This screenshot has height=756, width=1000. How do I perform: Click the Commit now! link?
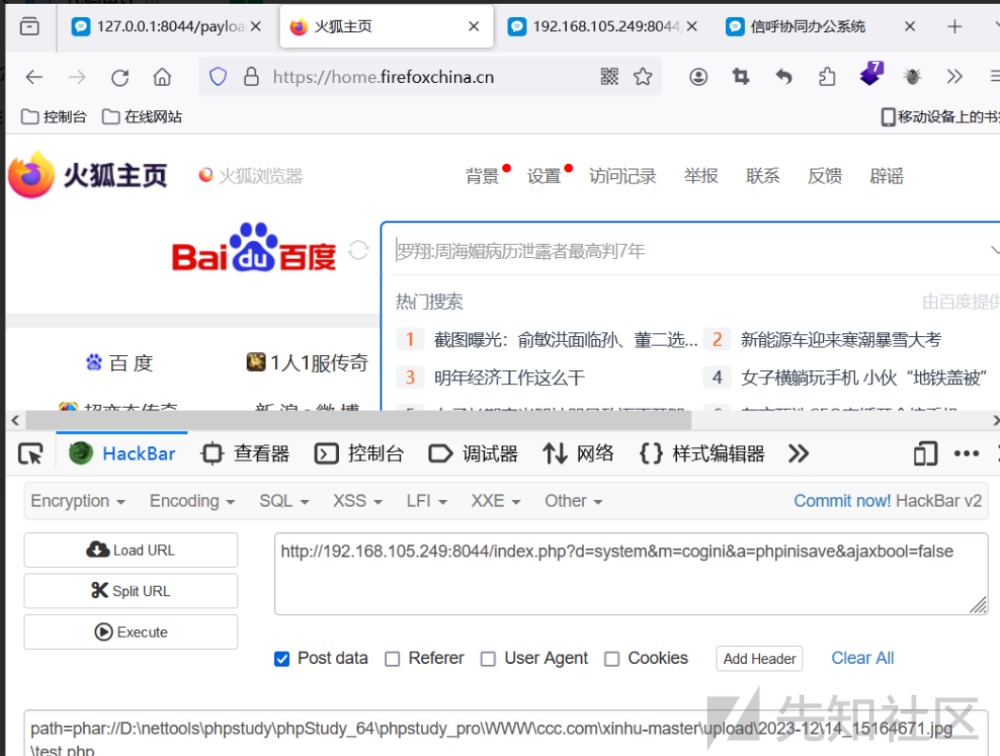point(842,501)
